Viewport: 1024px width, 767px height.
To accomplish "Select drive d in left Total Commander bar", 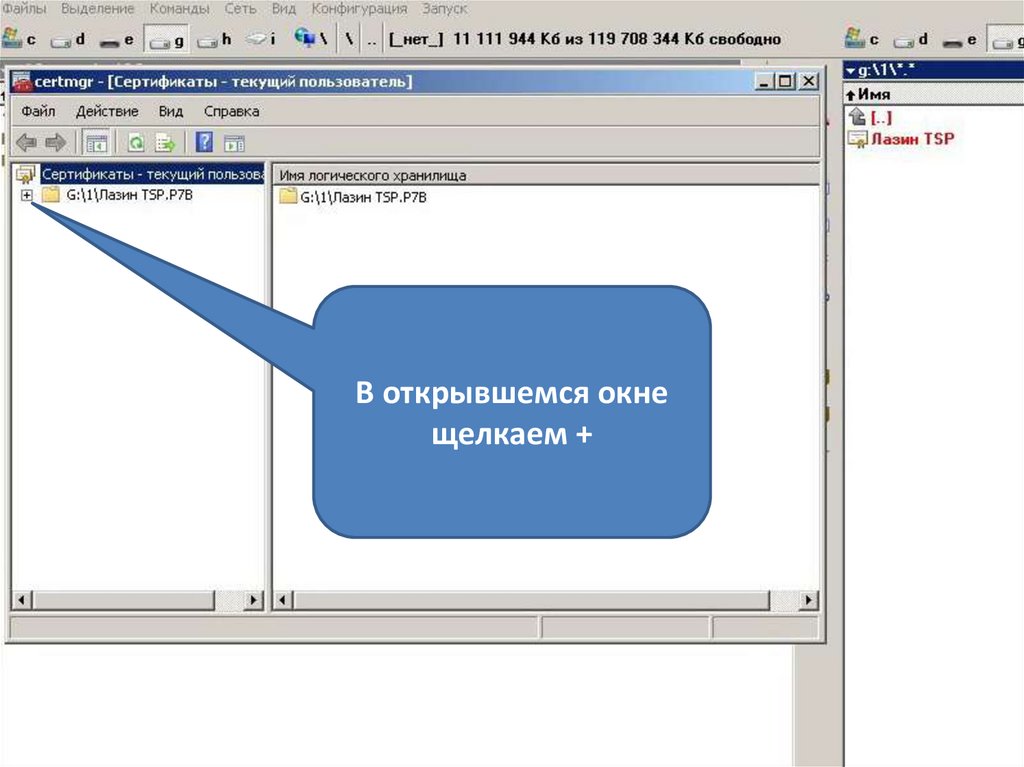I will (x=68, y=39).
